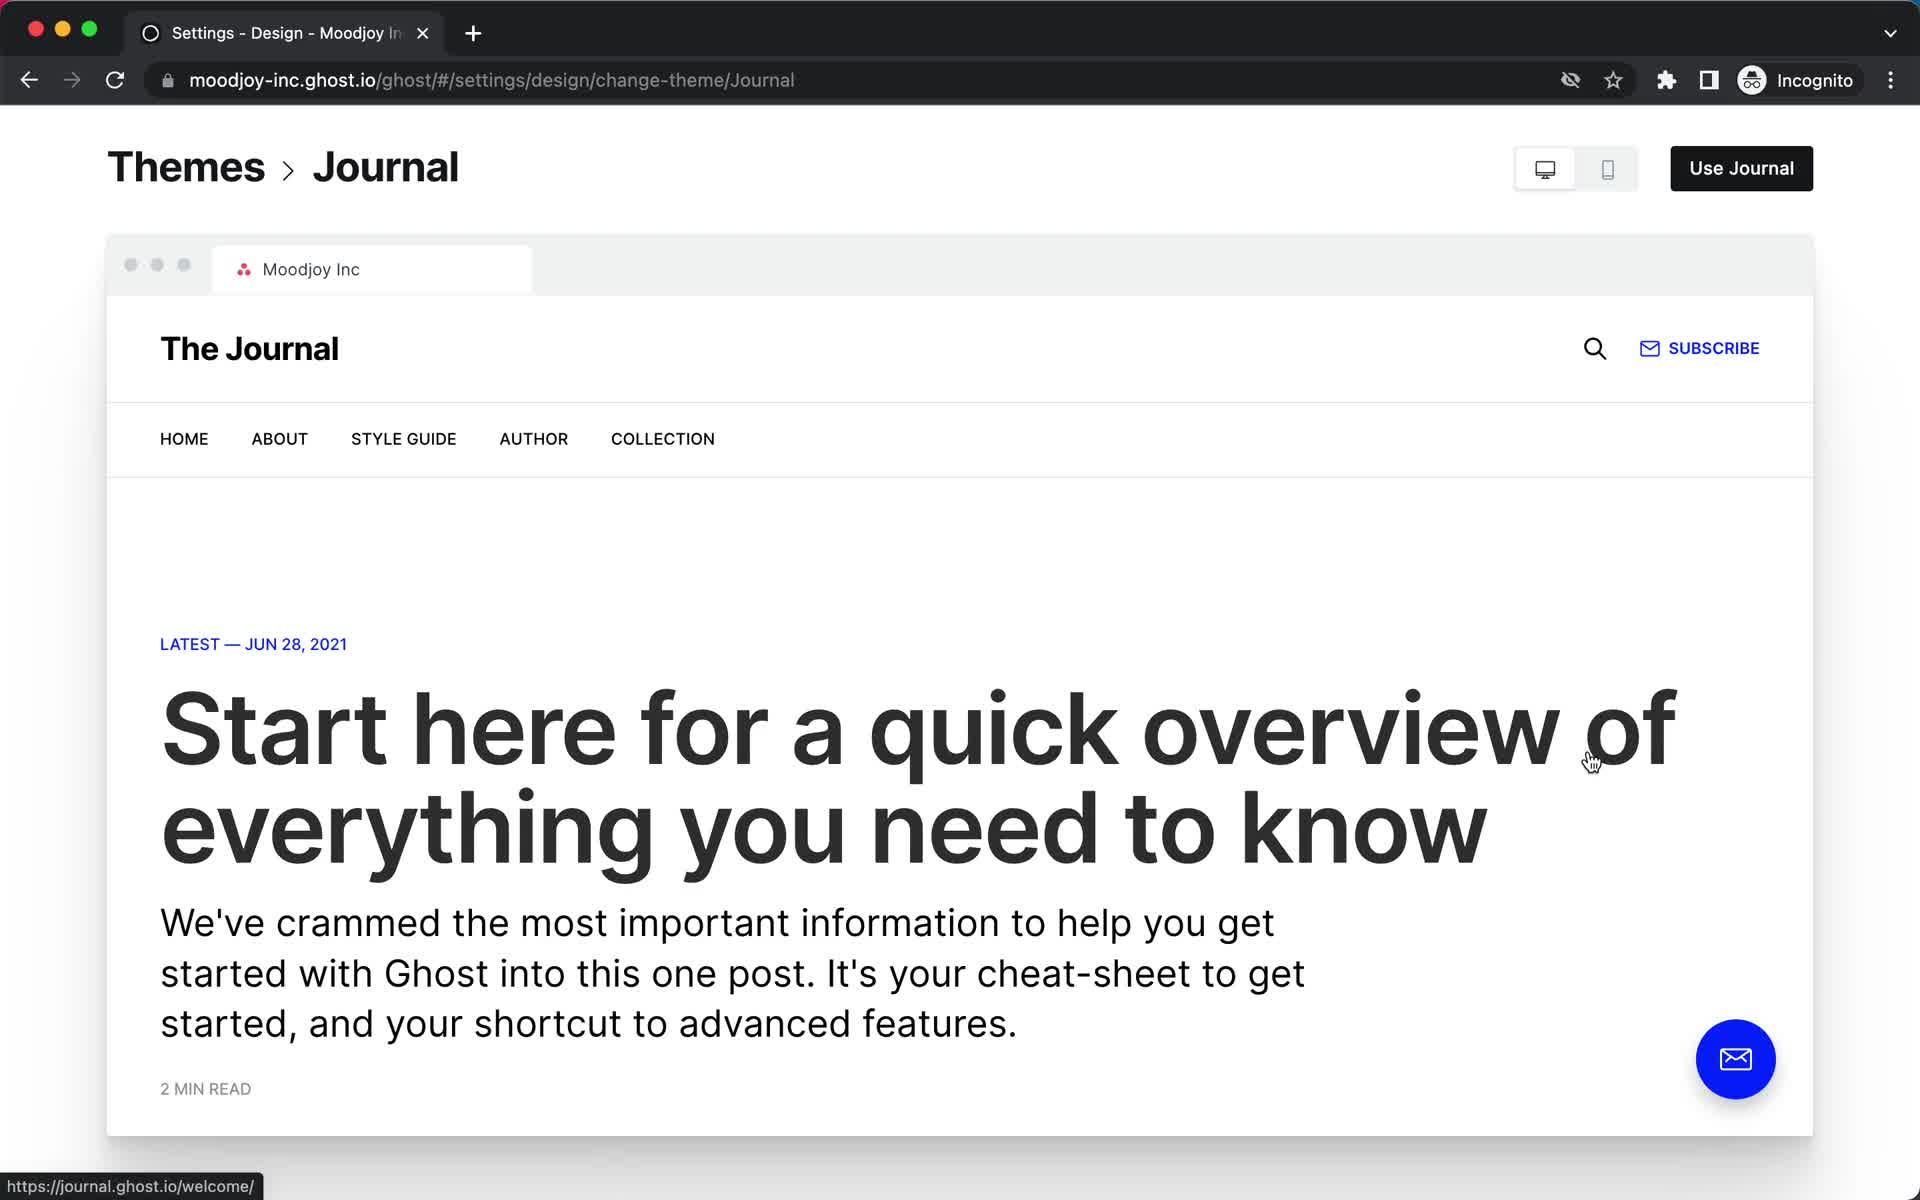
Task: Click the STYLE GUIDE menu item
Action: coord(404,438)
